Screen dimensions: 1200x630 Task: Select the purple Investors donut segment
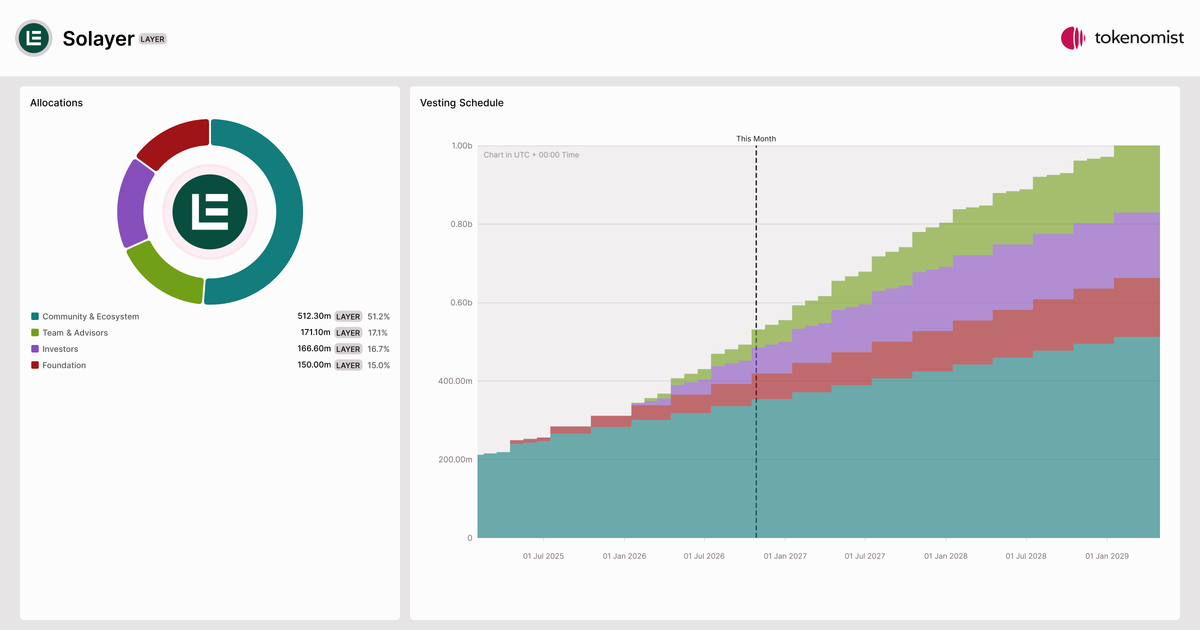point(132,203)
